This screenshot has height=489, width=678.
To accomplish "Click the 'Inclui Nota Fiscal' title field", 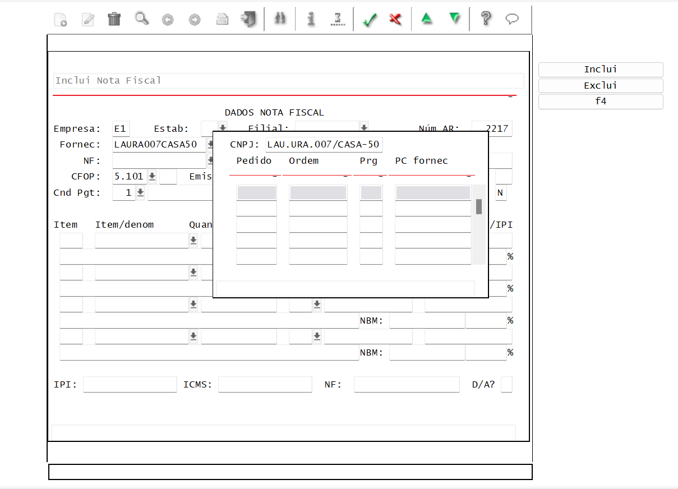I will pos(288,81).
